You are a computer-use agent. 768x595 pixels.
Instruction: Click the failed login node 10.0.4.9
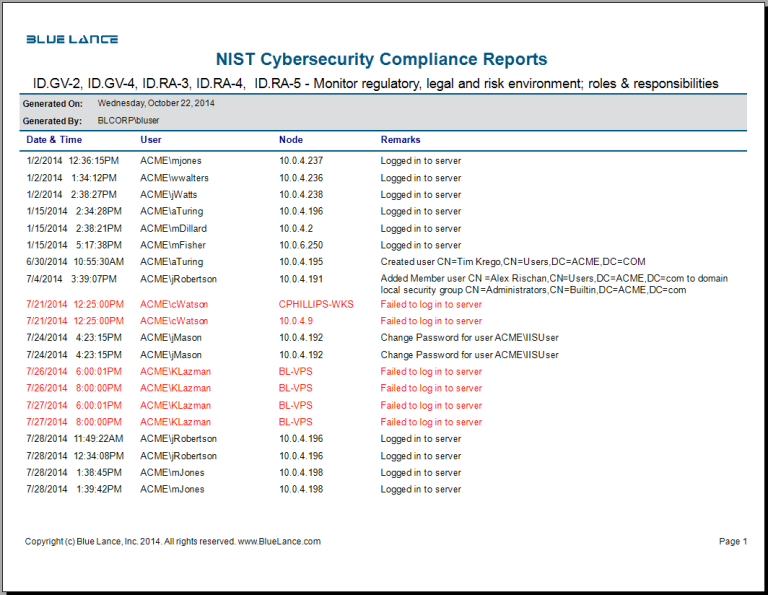click(296, 321)
